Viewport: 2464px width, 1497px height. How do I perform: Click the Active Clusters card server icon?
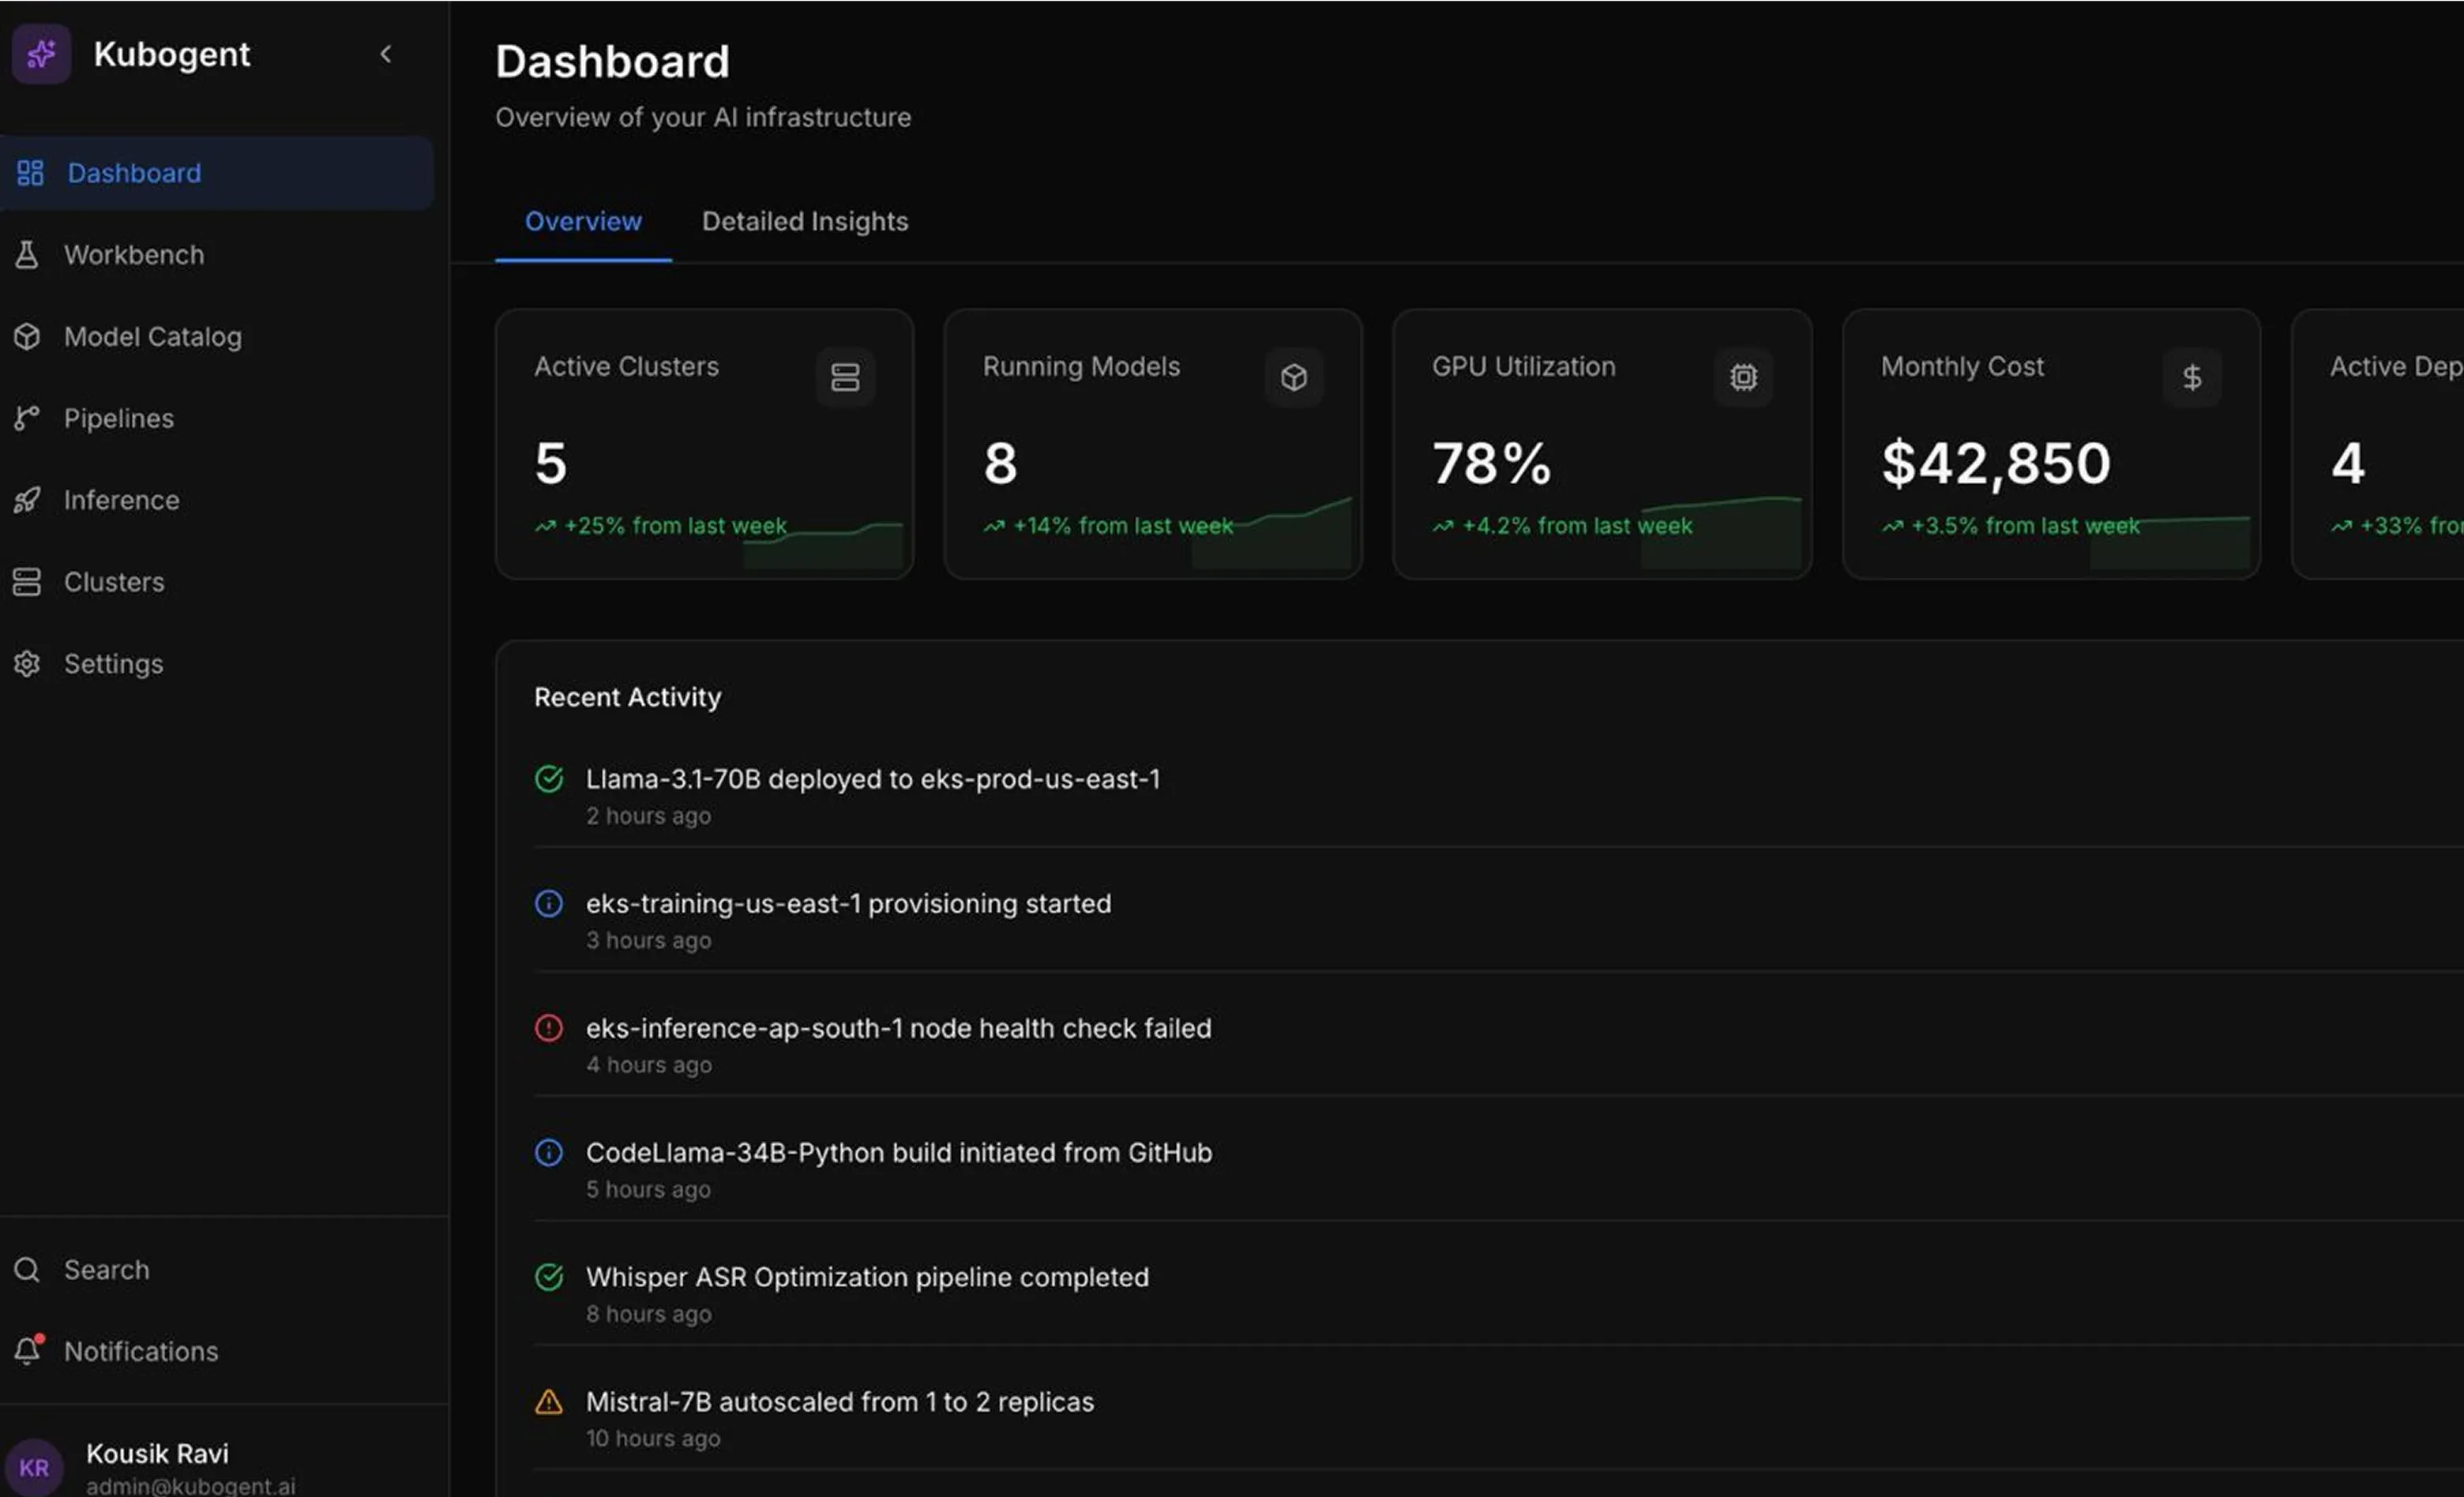pos(845,377)
